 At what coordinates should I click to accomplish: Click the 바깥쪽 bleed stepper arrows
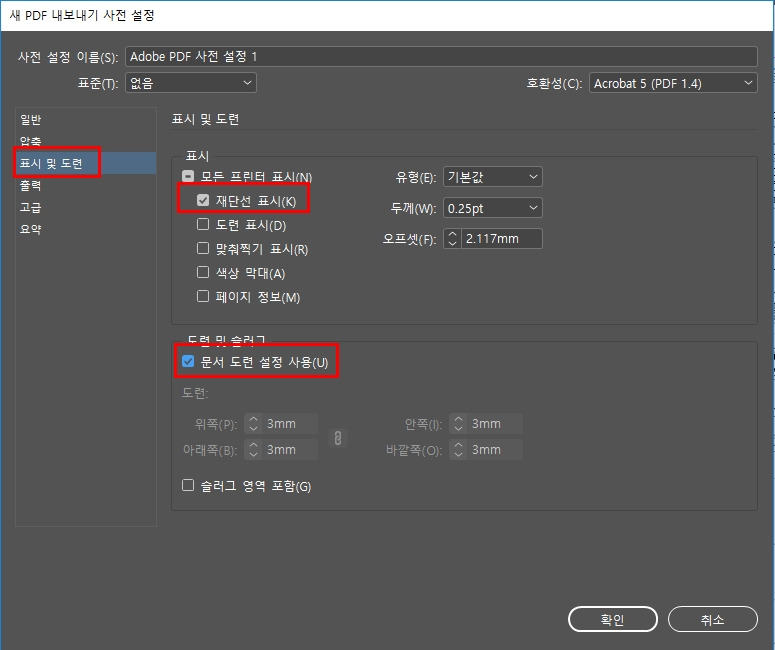pyautogui.click(x=458, y=450)
